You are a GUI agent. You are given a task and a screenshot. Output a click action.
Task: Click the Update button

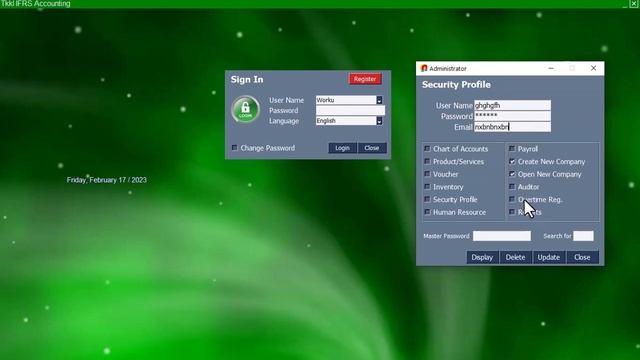(549, 257)
